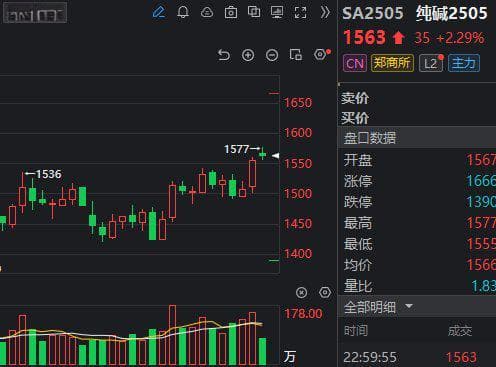Click the 成交 column header
Image resolution: width=496 pixels, height=367 pixels.
(x=460, y=331)
